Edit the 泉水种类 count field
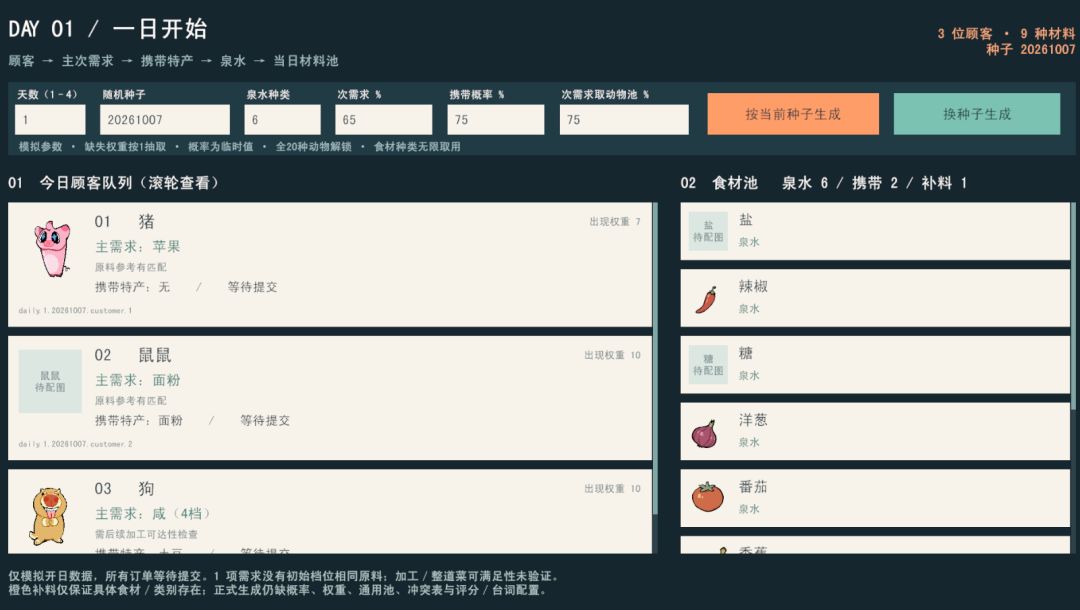 (282, 120)
